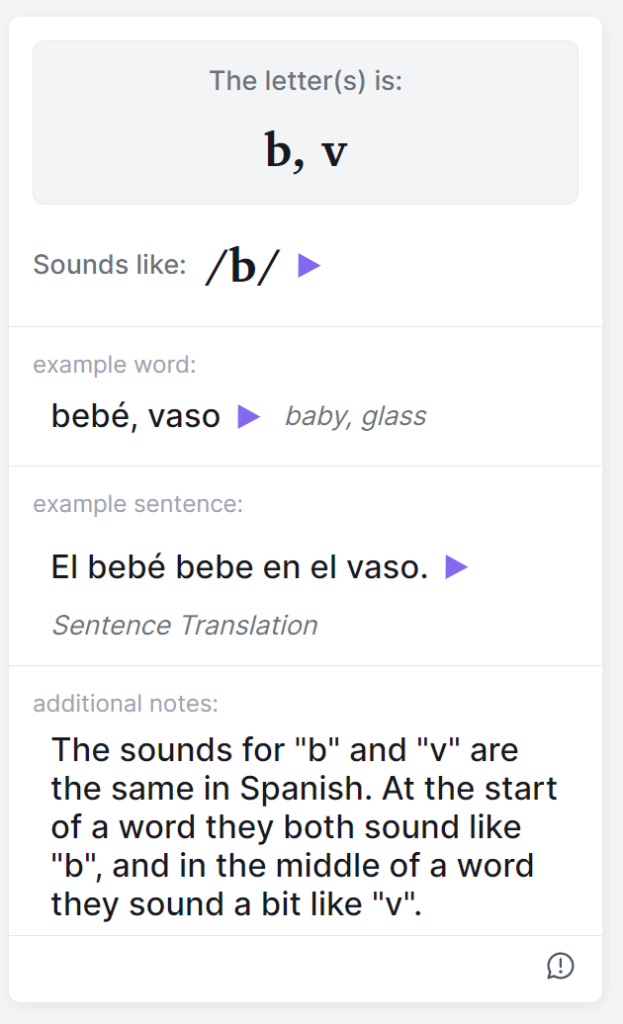Viewport: 623px width, 1024px height.
Task: Select the example word "bebé, vaso"
Action: click(x=135, y=417)
